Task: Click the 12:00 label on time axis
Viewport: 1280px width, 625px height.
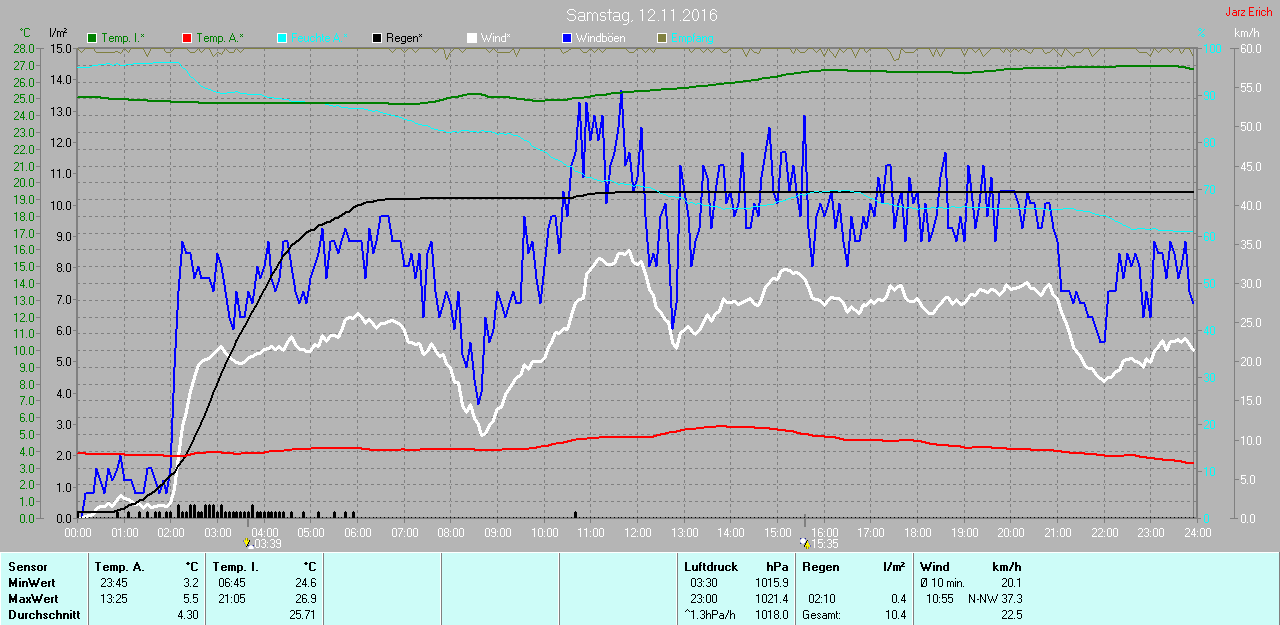Action: pyautogui.click(x=637, y=532)
